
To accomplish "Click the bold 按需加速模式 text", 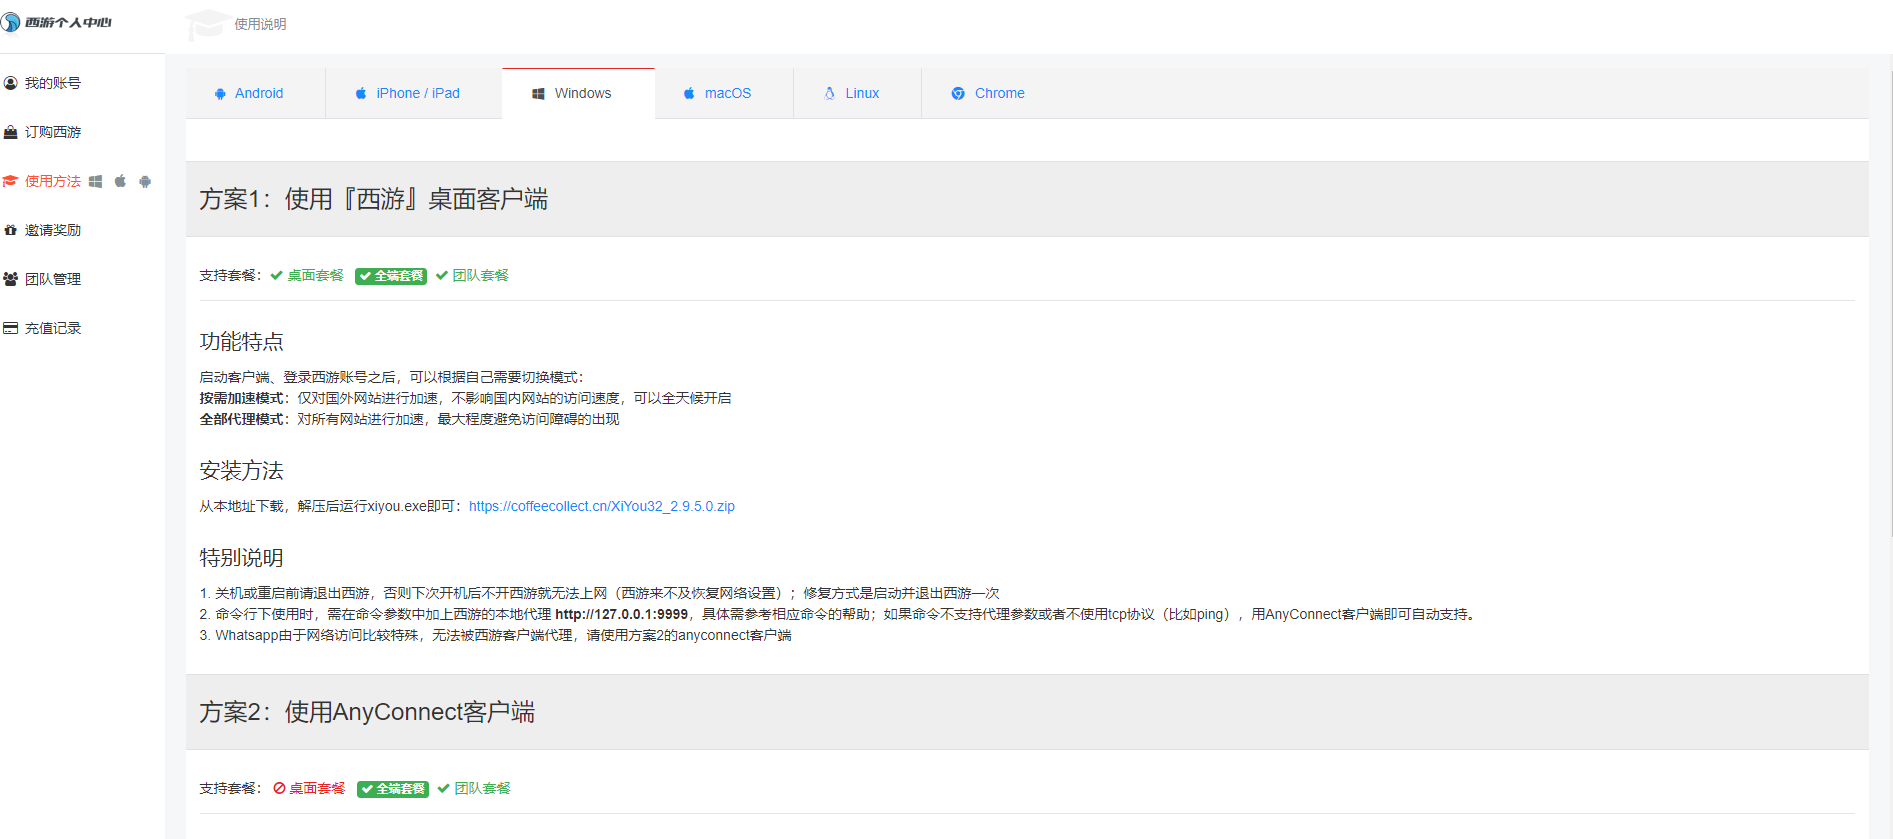I will (241, 398).
